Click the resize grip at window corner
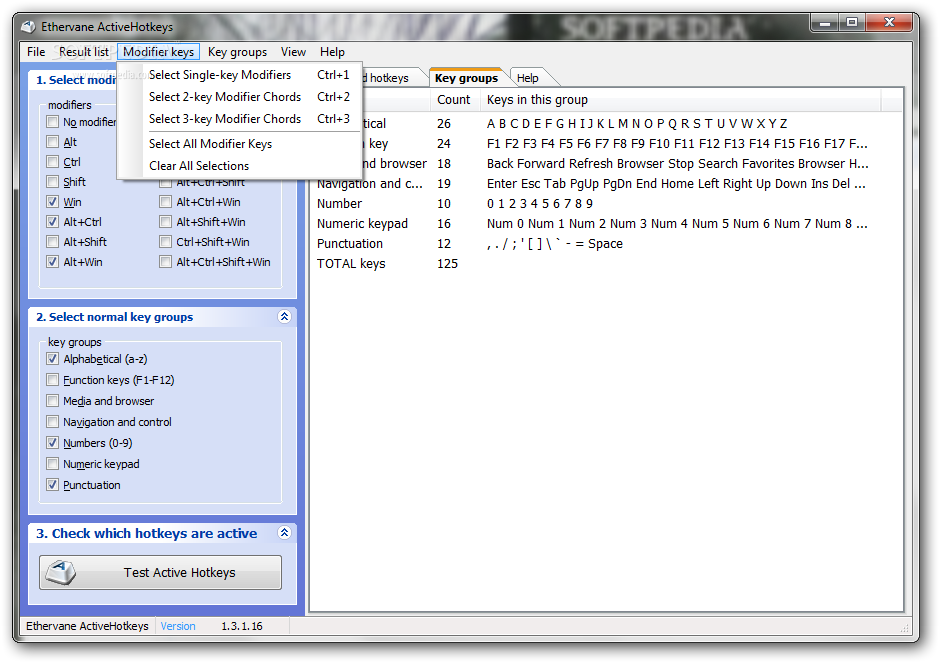 pos(904,628)
